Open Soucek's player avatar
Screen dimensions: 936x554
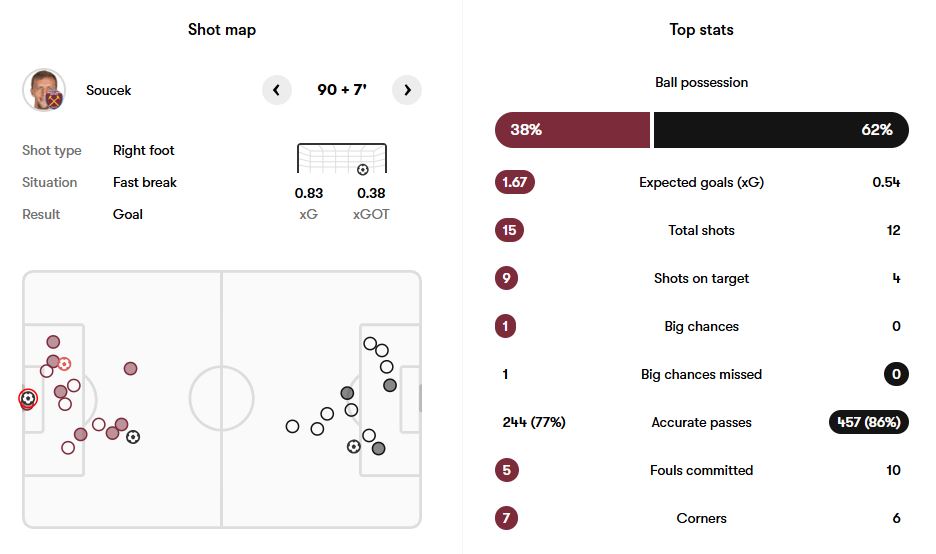[x=44, y=90]
